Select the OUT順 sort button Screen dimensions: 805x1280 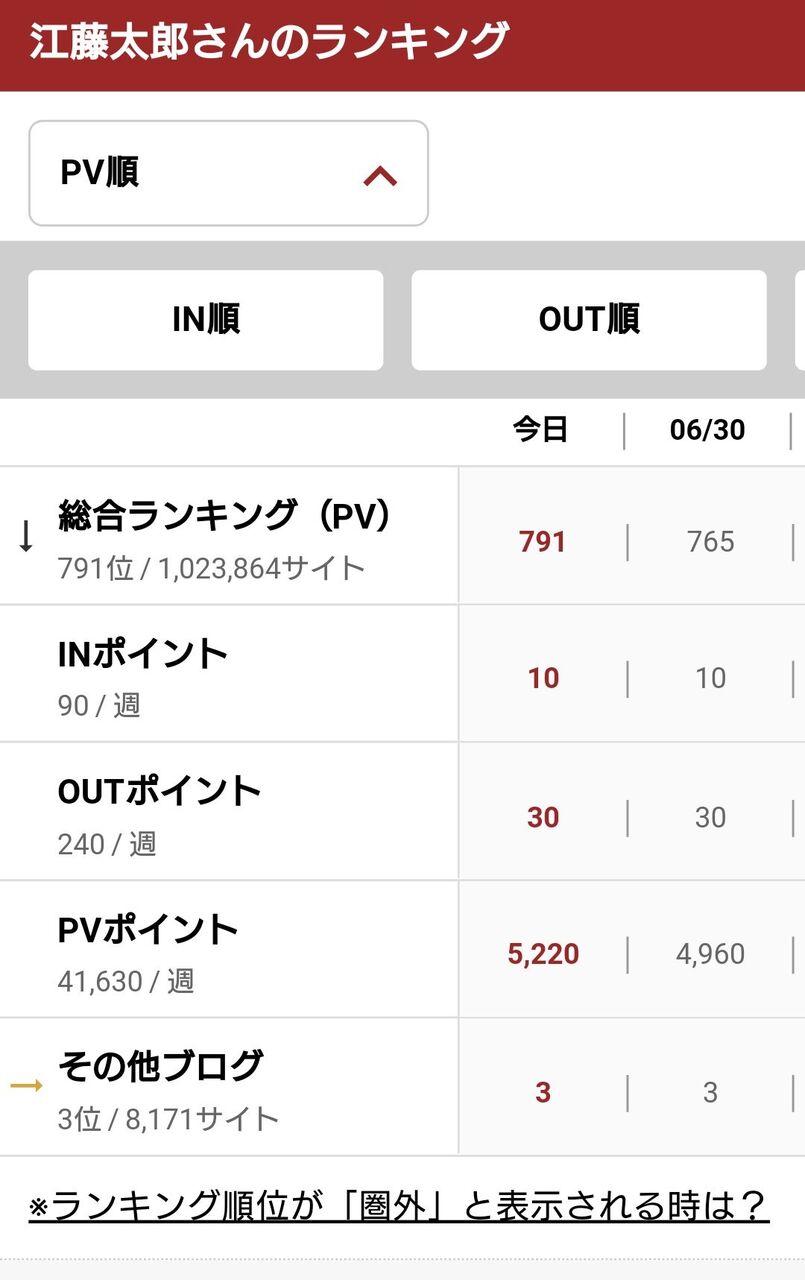(589, 320)
